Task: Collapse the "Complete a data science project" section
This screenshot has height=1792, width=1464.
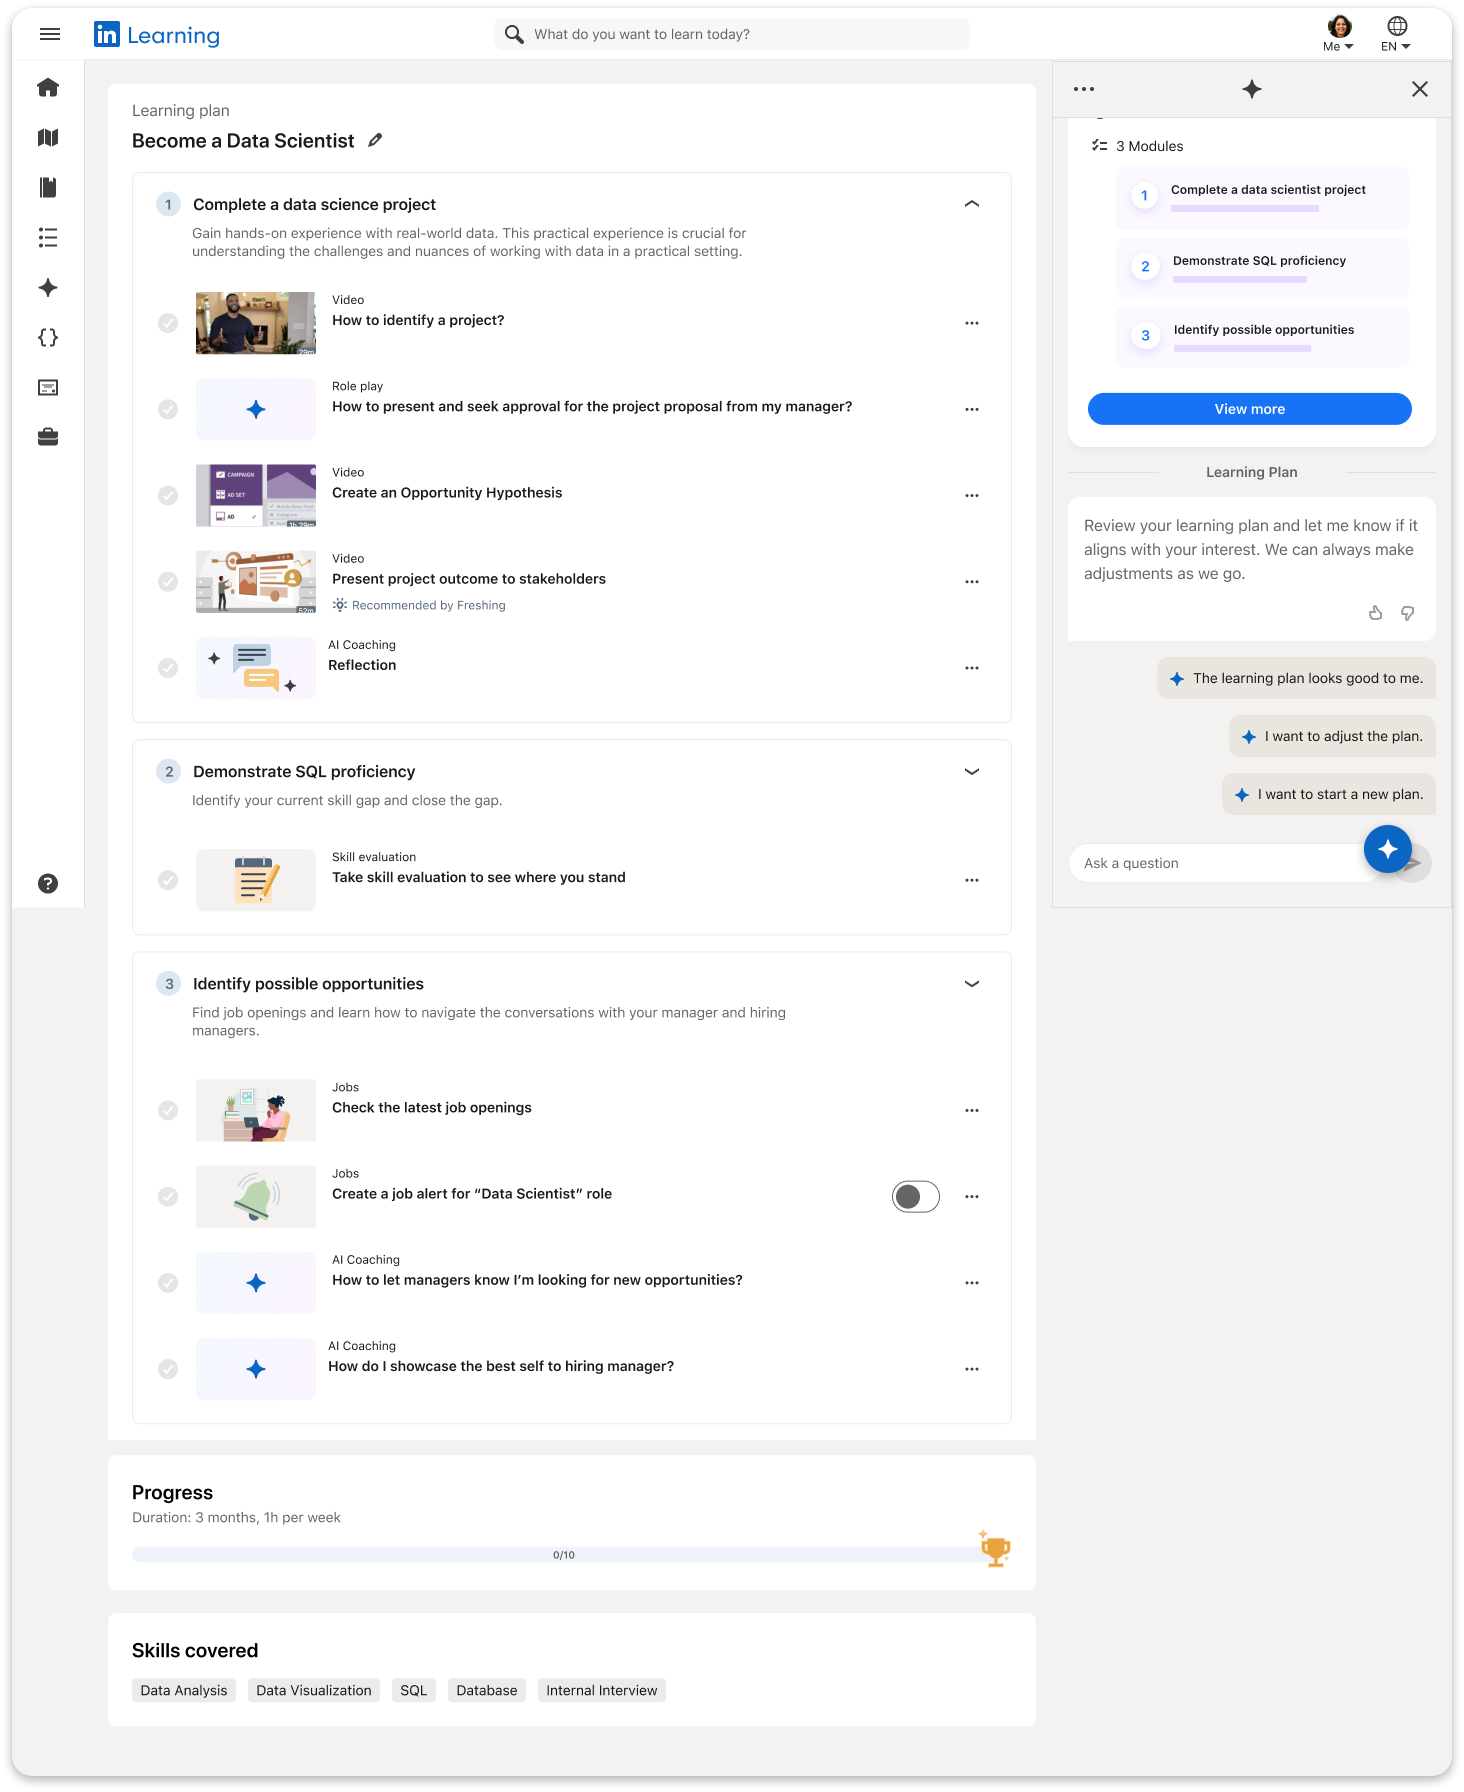Action: (x=971, y=204)
